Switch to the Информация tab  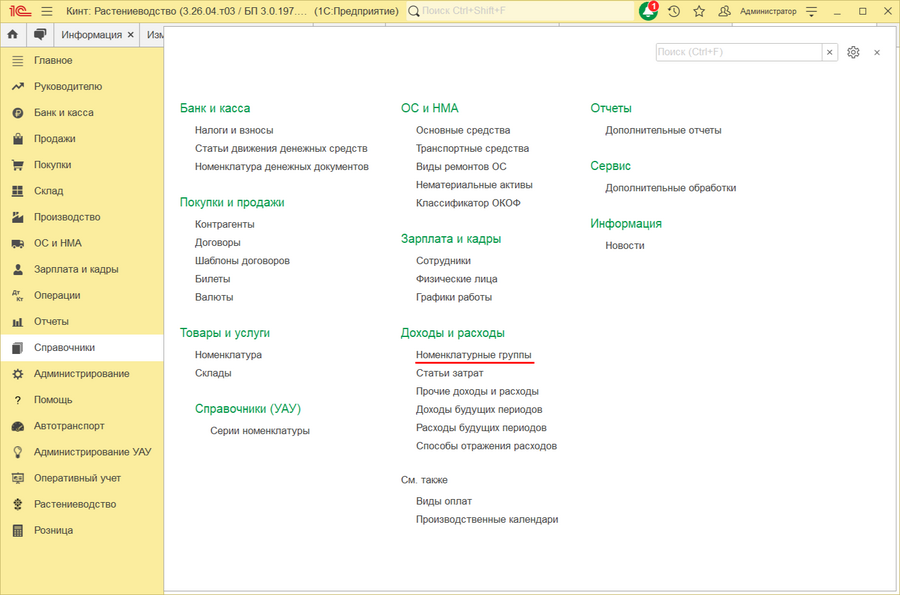pyautogui.click(x=91, y=35)
